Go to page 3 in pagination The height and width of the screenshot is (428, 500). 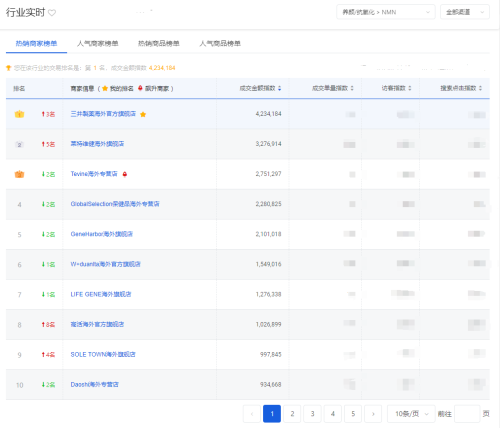(x=312, y=414)
